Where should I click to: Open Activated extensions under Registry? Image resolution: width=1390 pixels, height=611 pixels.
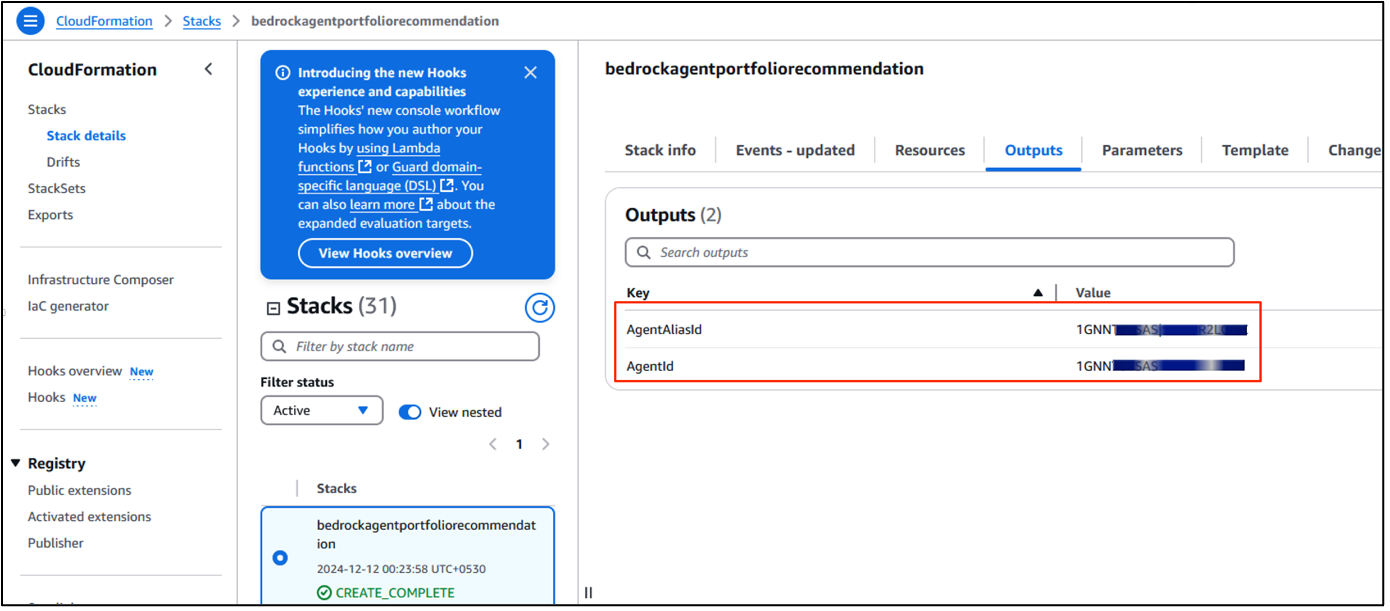click(x=90, y=517)
